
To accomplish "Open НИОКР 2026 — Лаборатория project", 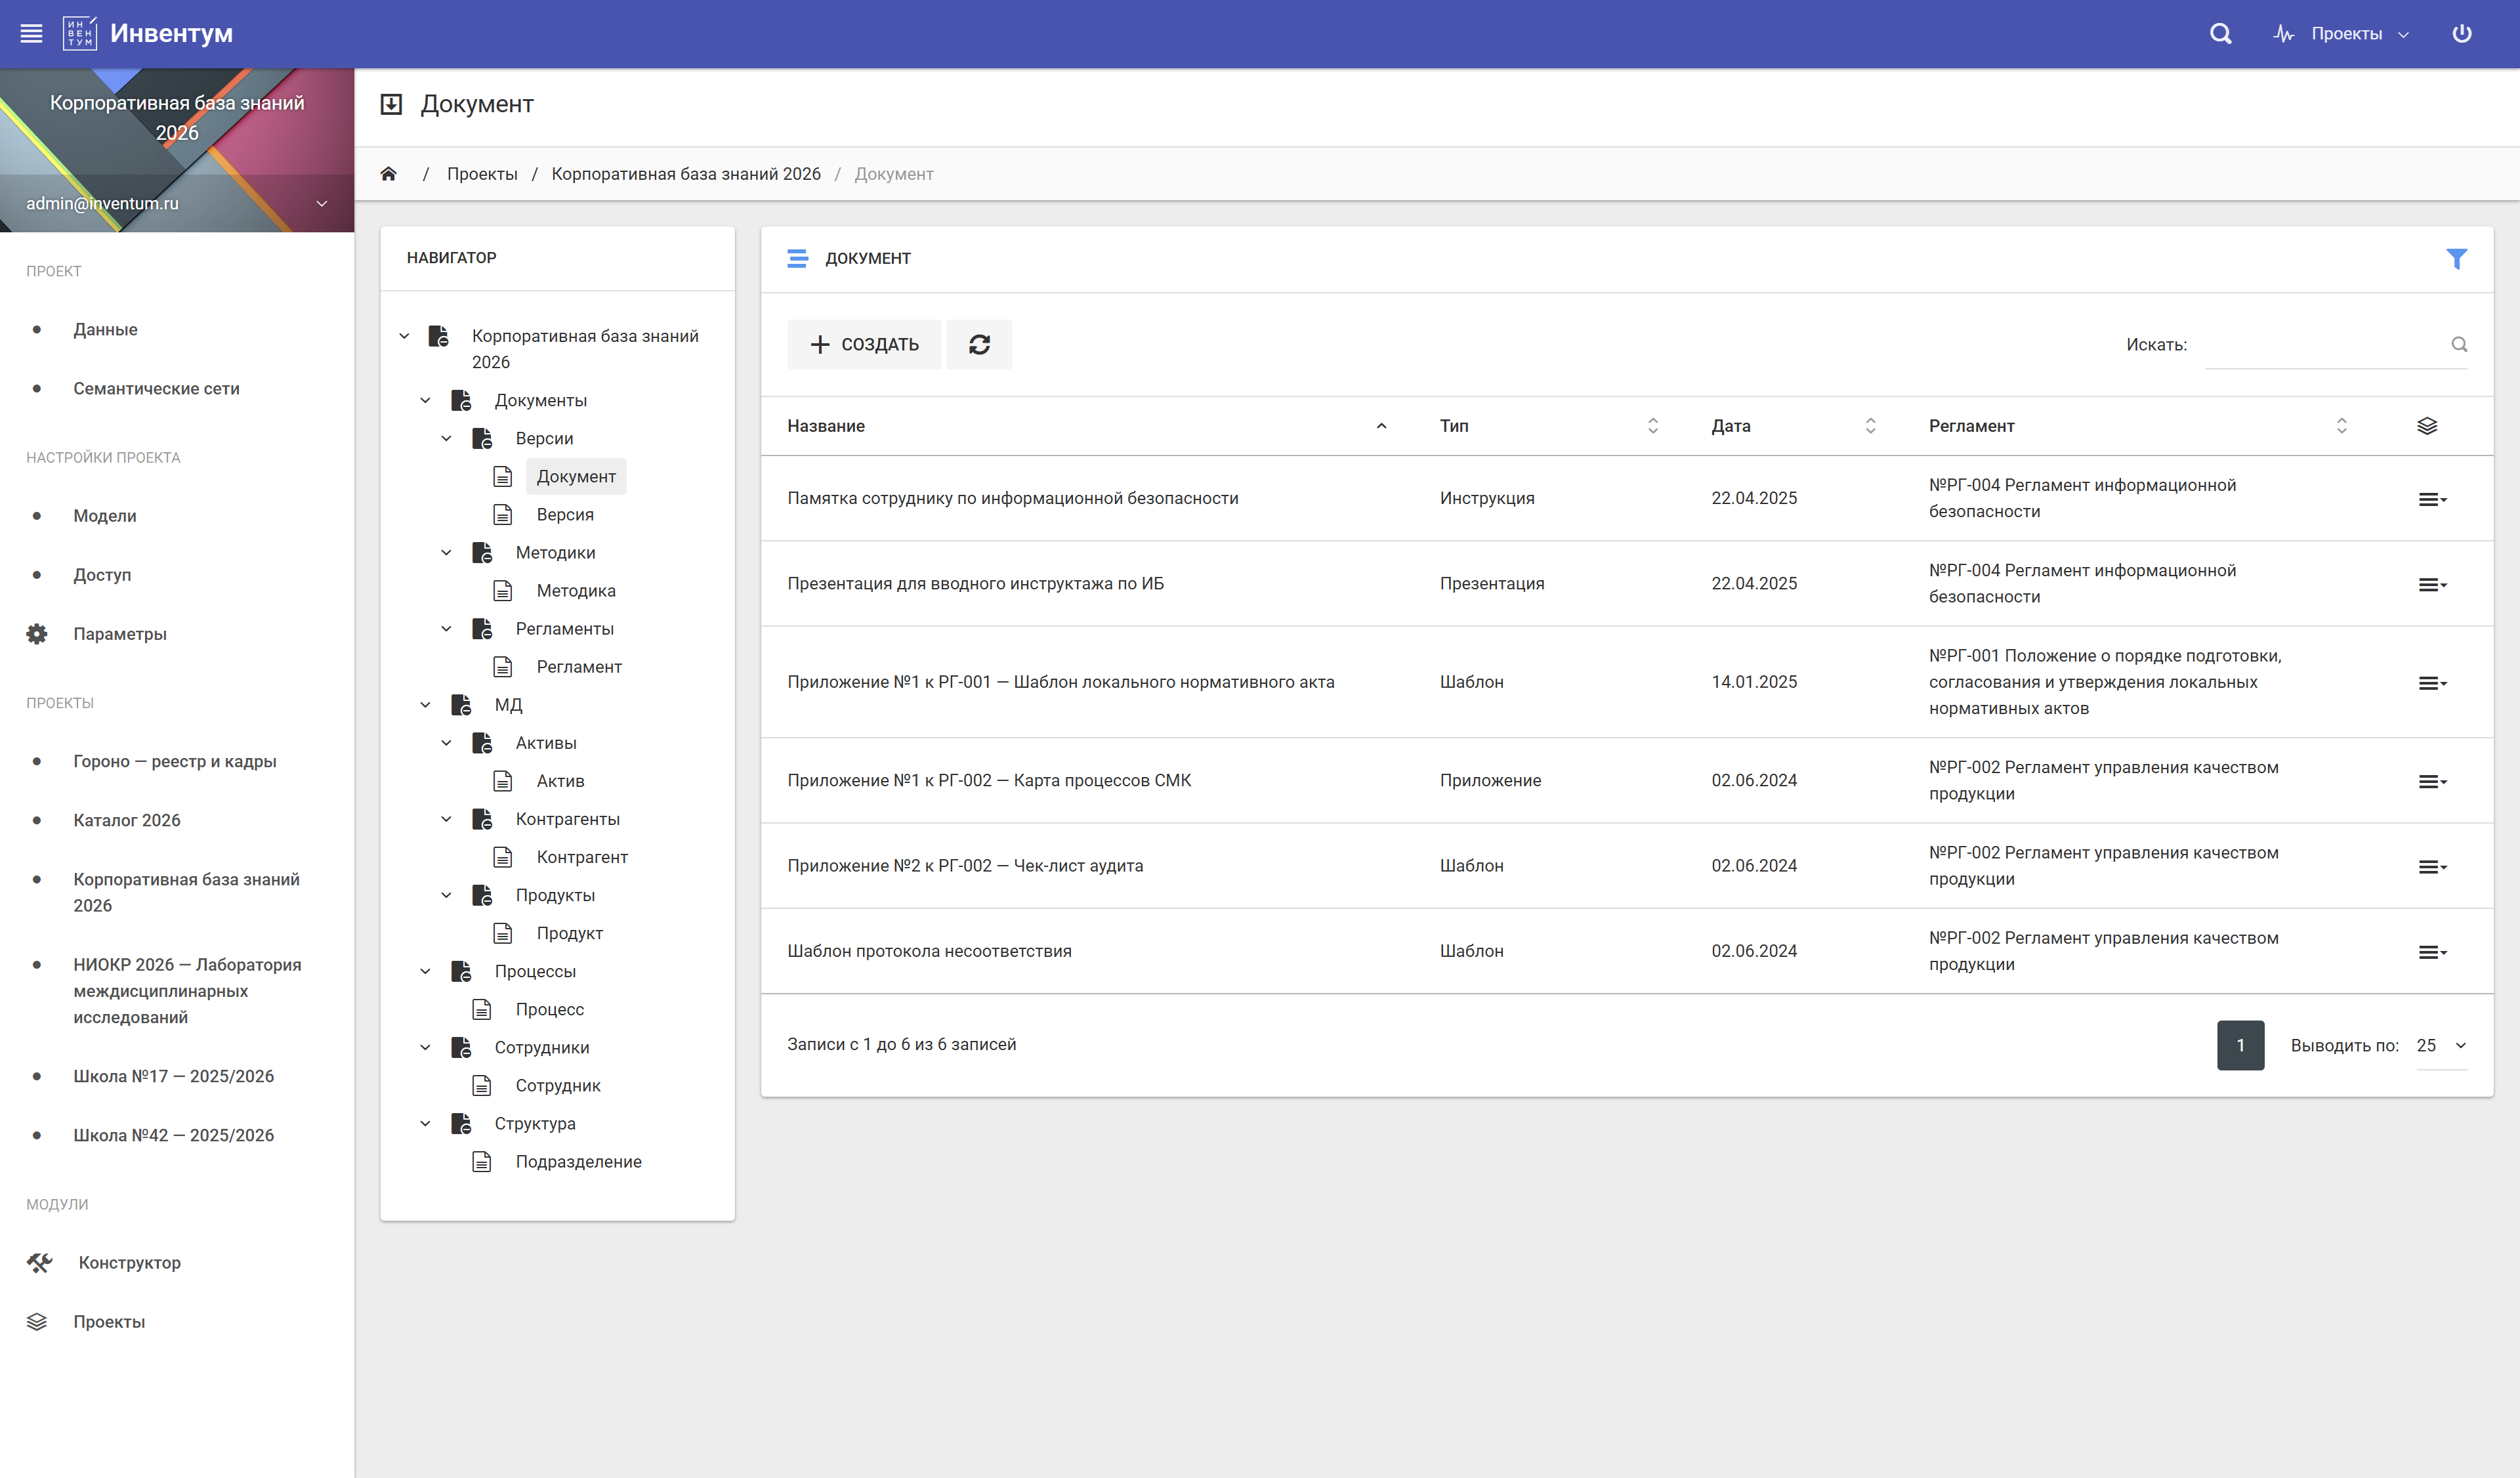I will [x=187, y=991].
